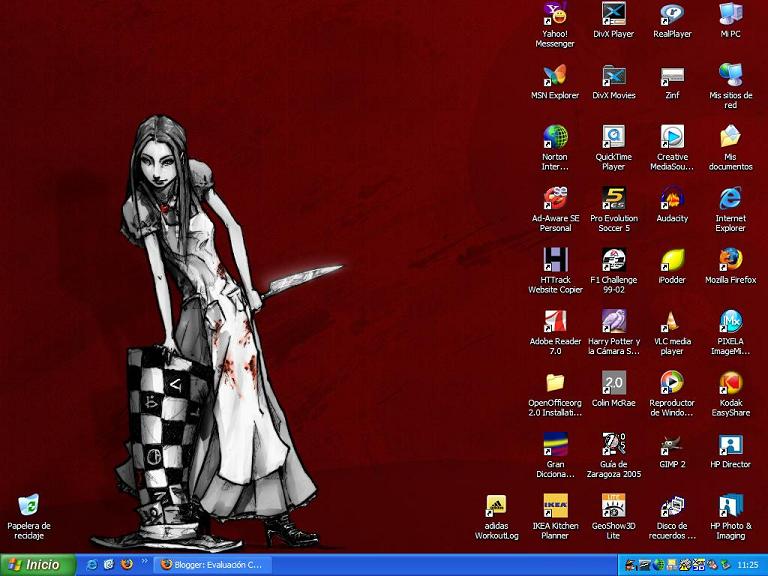The image size is (768, 576).
Task: Open Mis documentos folder icon
Action: 730,137
